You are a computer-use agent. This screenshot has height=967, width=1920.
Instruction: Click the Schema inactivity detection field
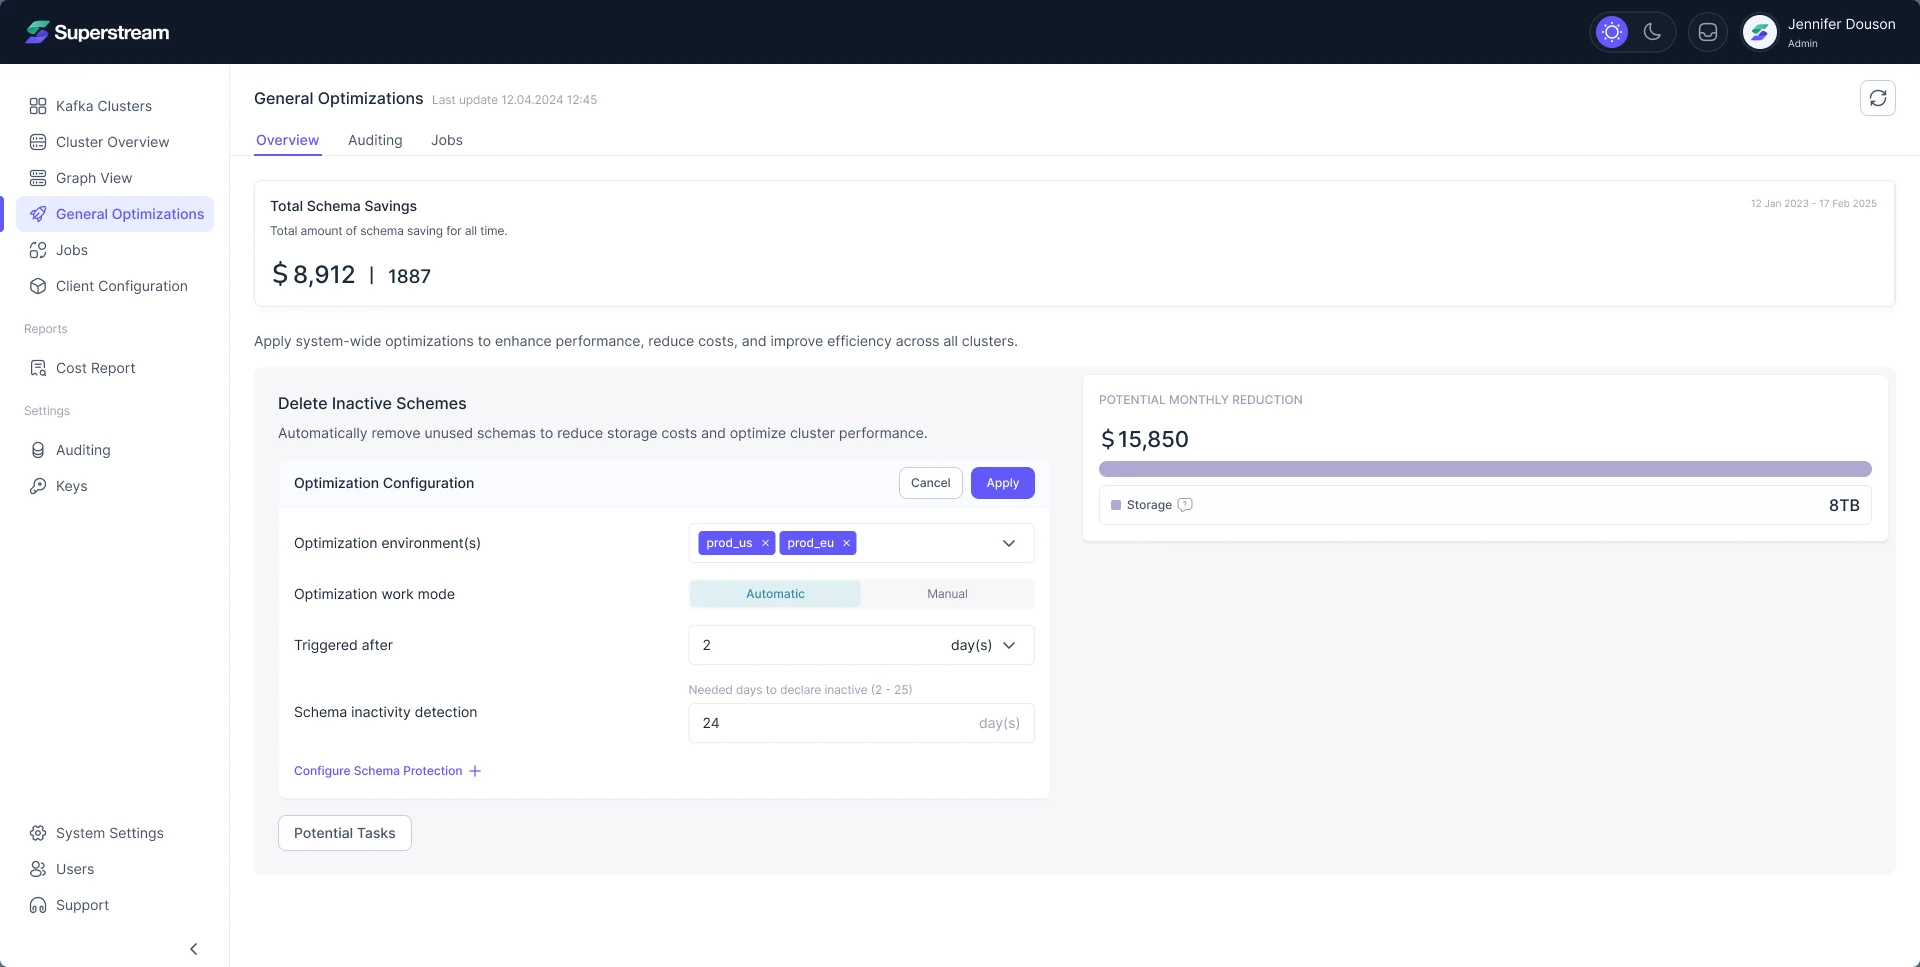[x=861, y=723]
